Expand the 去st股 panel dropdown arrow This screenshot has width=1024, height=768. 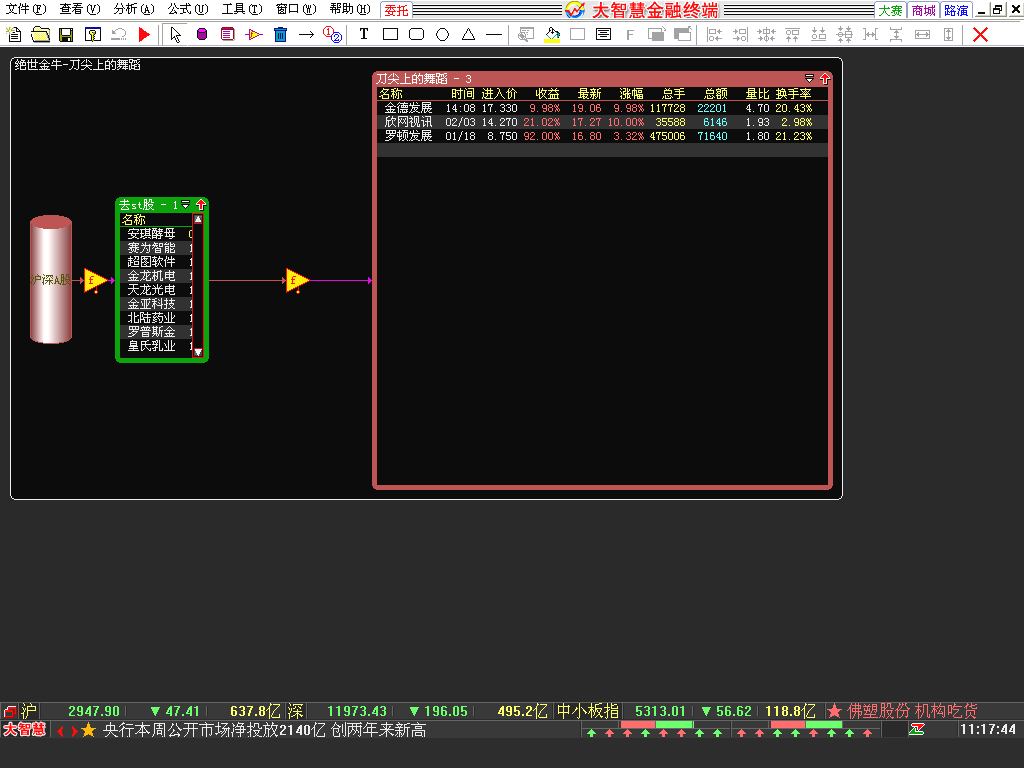point(185,205)
